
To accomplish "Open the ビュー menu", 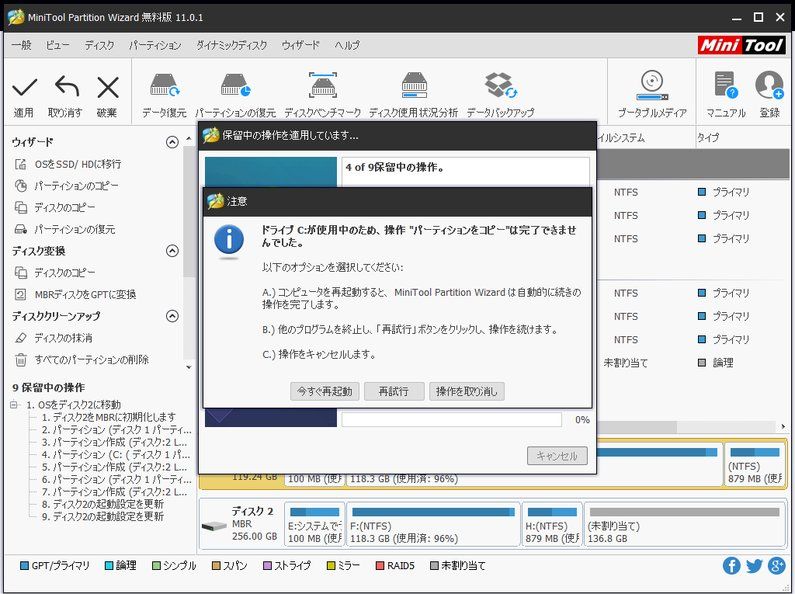I will coord(57,45).
